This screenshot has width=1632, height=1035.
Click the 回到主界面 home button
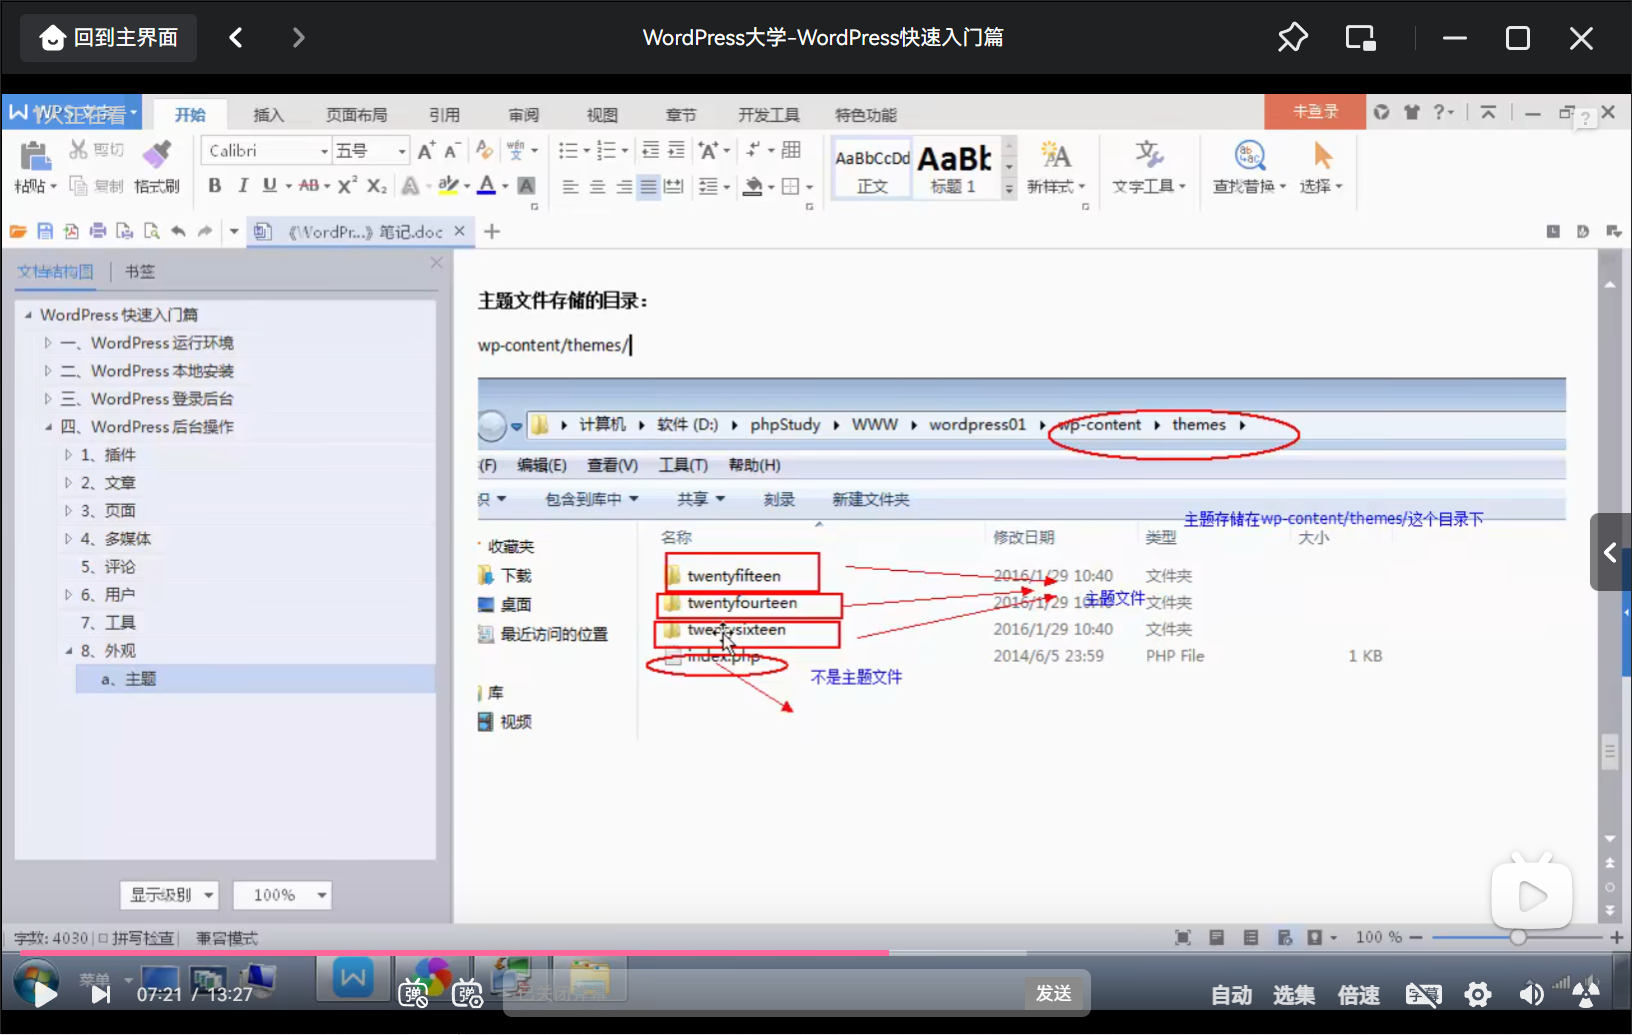click(x=109, y=38)
